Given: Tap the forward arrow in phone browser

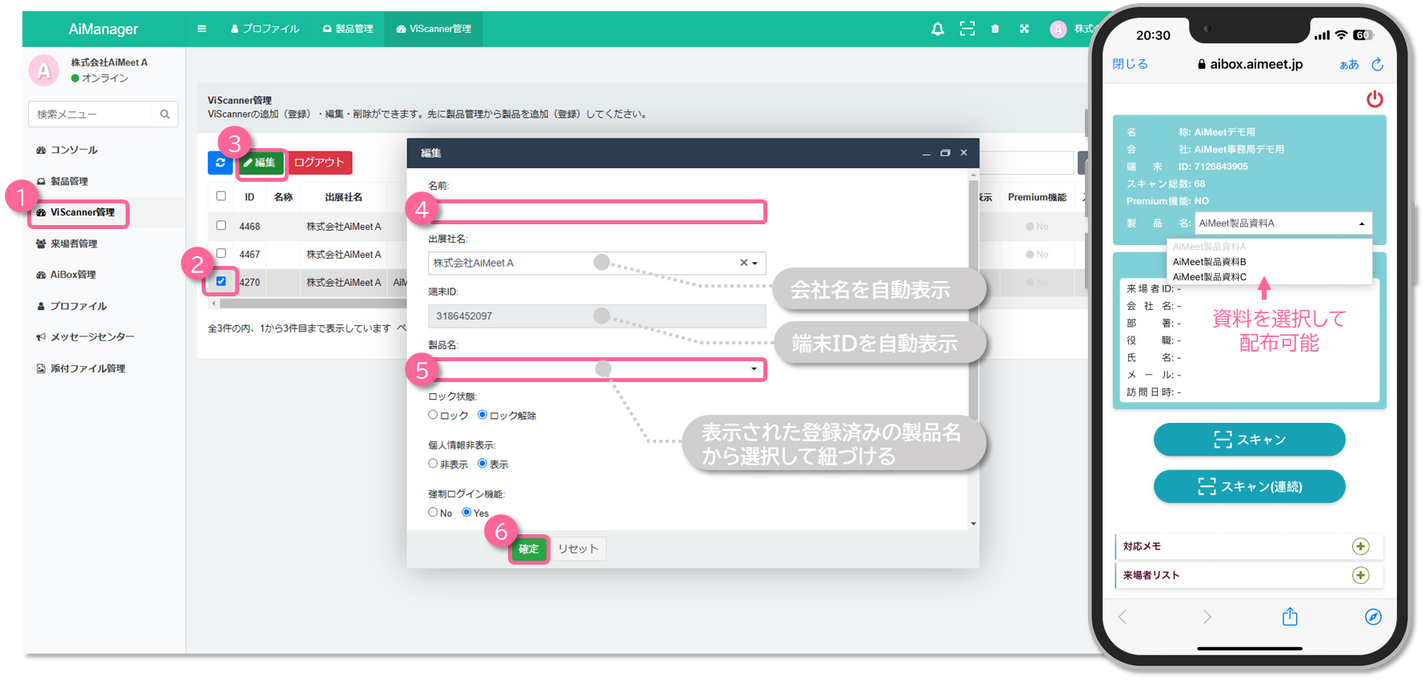Looking at the screenshot, I should pyautogui.click(x=1207, y=616).
